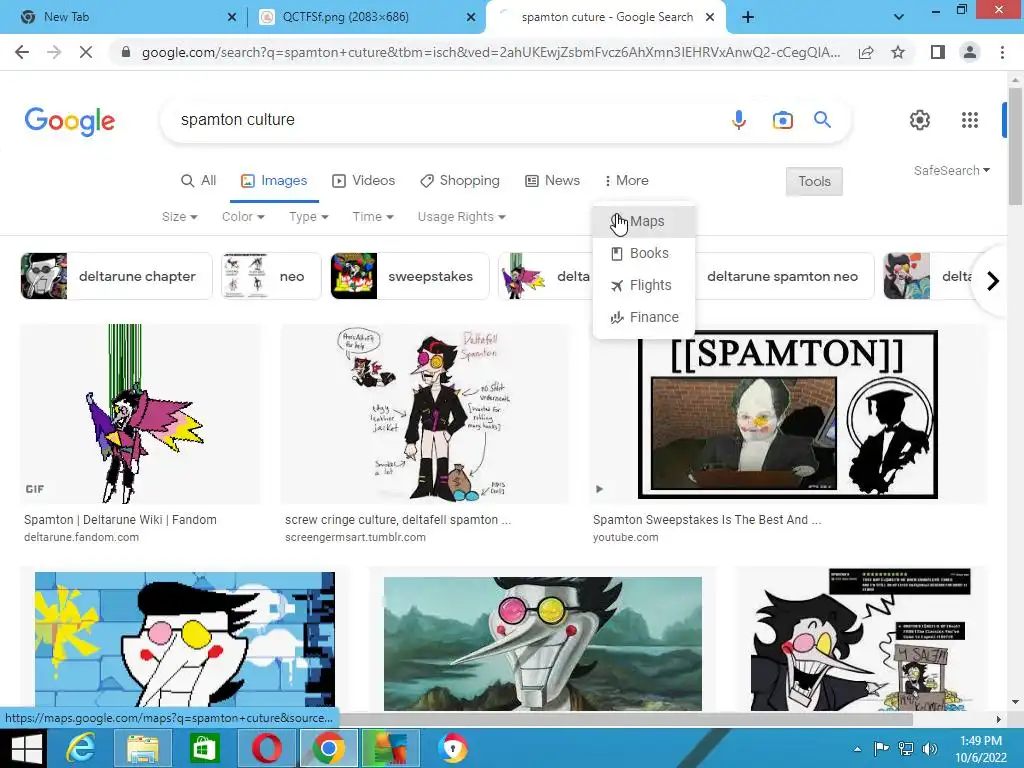The image size is (1024, 768).
Task: Switch to the Shopping tab
Action: 459,180
